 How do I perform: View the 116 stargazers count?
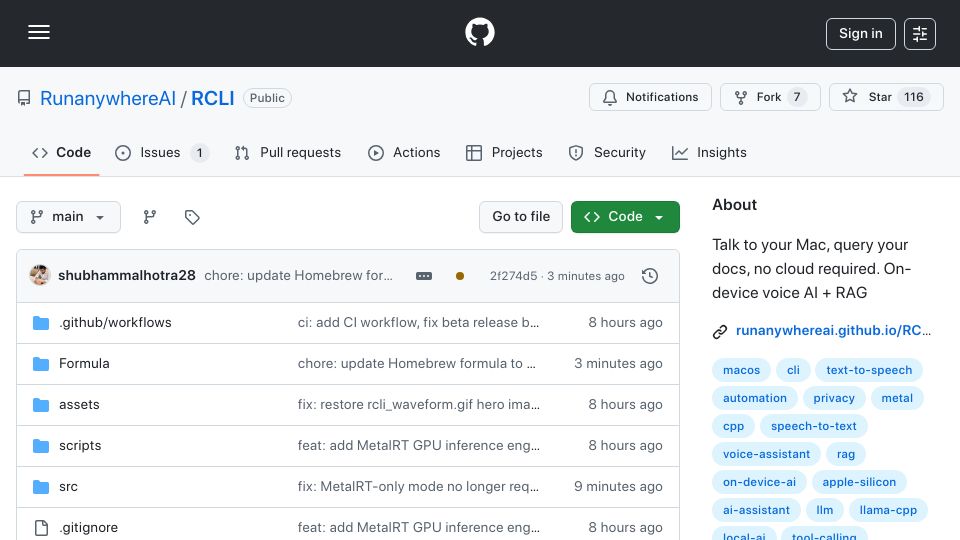[x=913, y=97]
